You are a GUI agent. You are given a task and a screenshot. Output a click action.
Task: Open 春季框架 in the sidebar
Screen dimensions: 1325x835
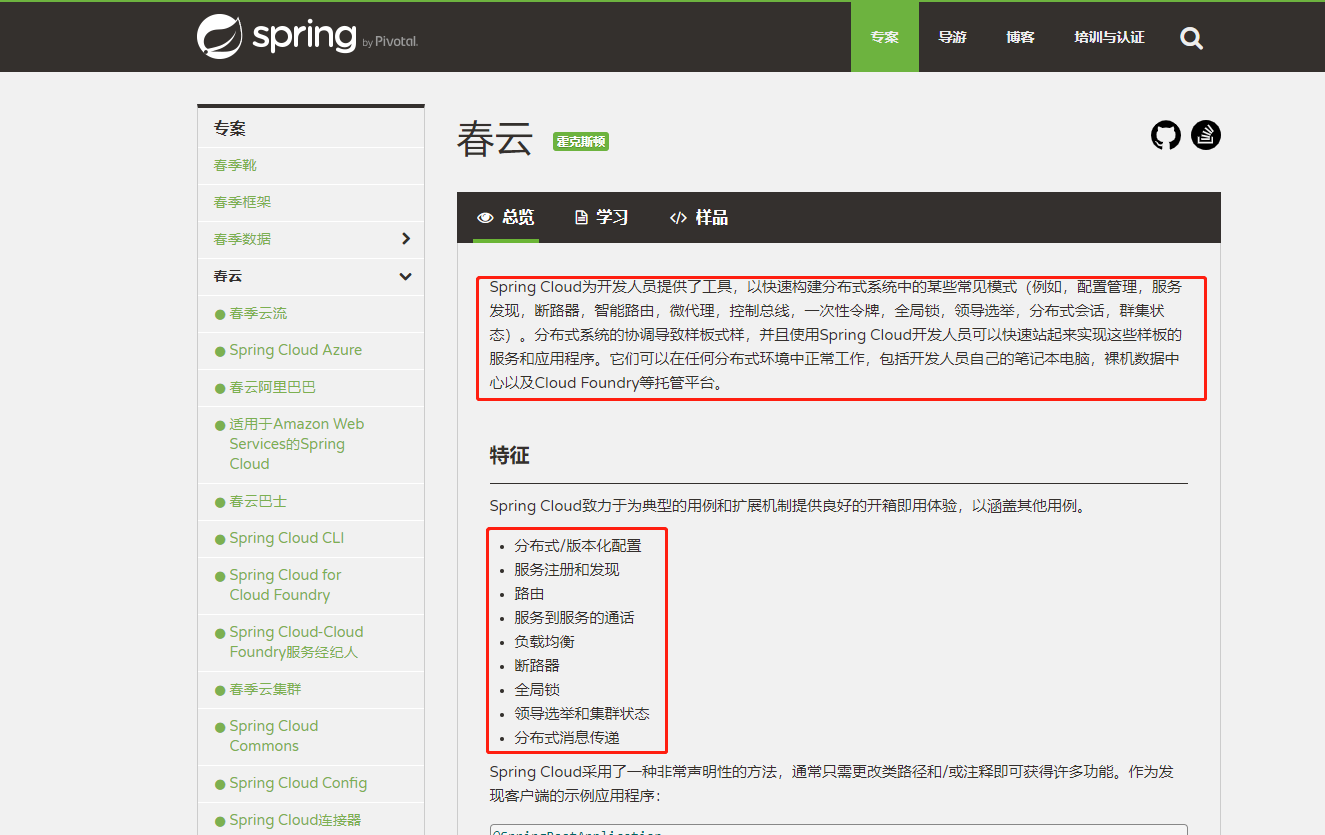(242, 202)
